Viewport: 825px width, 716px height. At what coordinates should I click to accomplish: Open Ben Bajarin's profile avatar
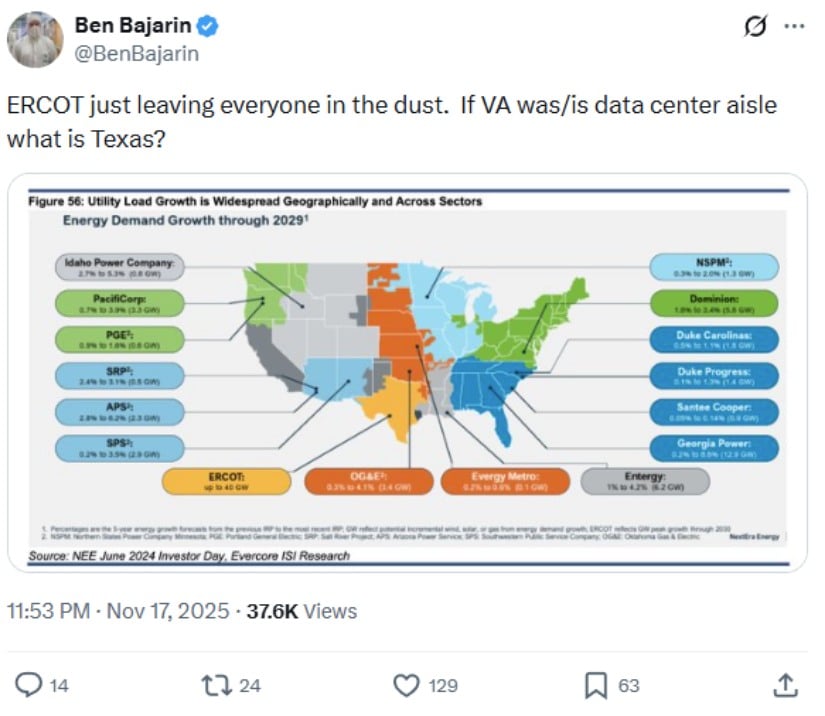(x=34, y=35)
